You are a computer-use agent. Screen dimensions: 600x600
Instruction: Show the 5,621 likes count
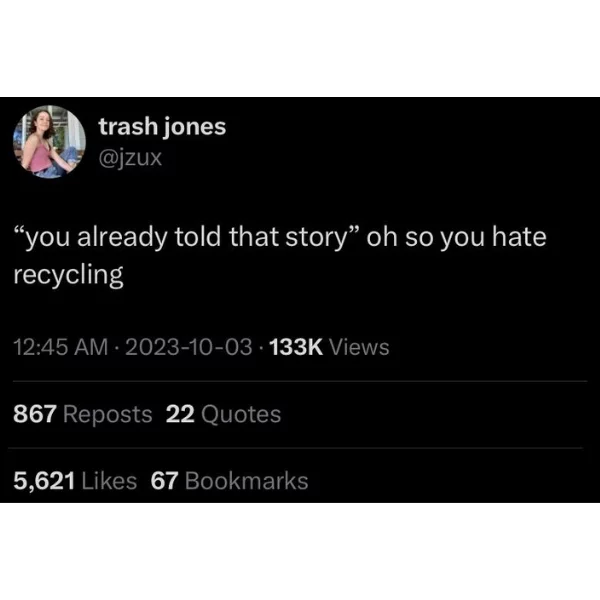pyautogui.click(x=44, y=481)
